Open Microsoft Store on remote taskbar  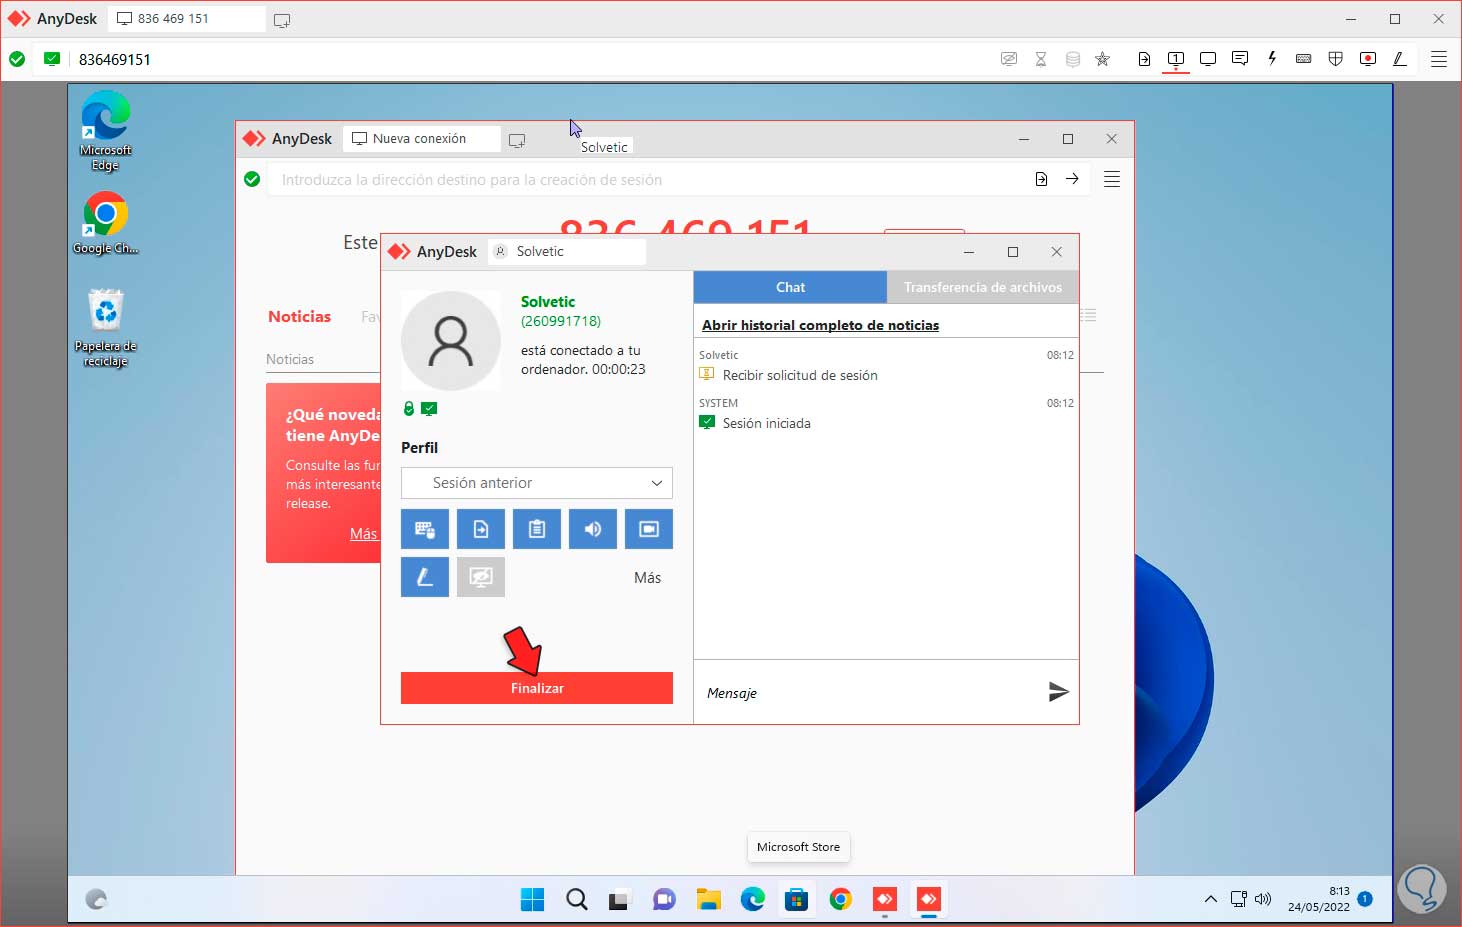click(796, 899)
